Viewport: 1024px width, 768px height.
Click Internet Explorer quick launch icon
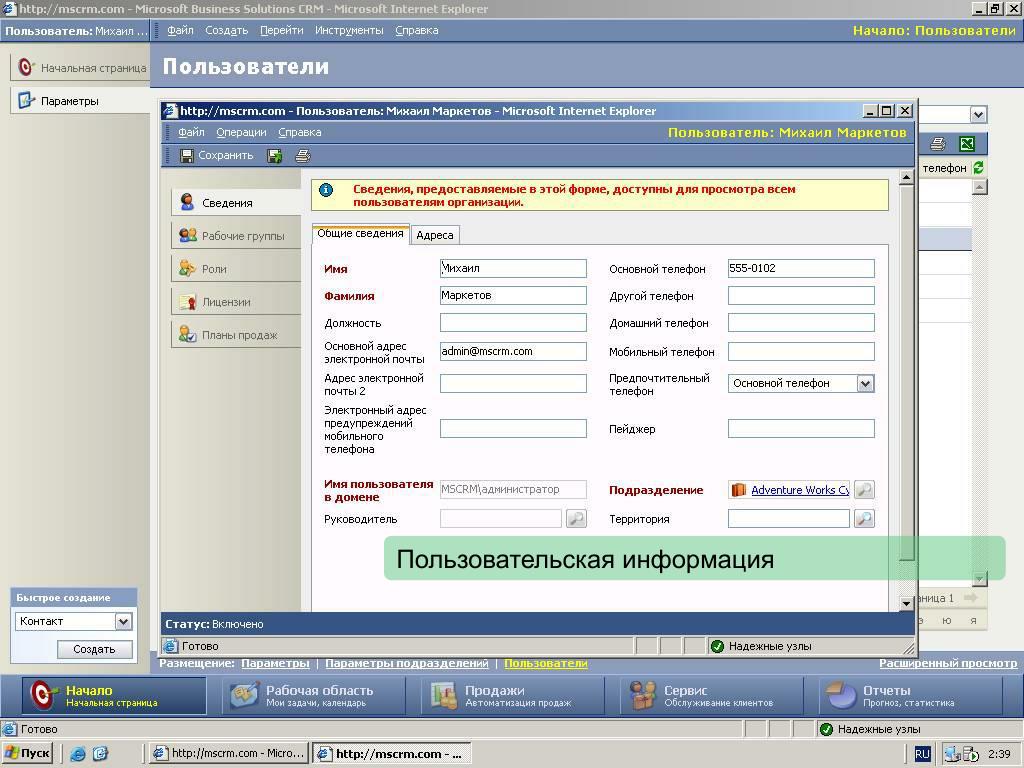tap(78, 754)
